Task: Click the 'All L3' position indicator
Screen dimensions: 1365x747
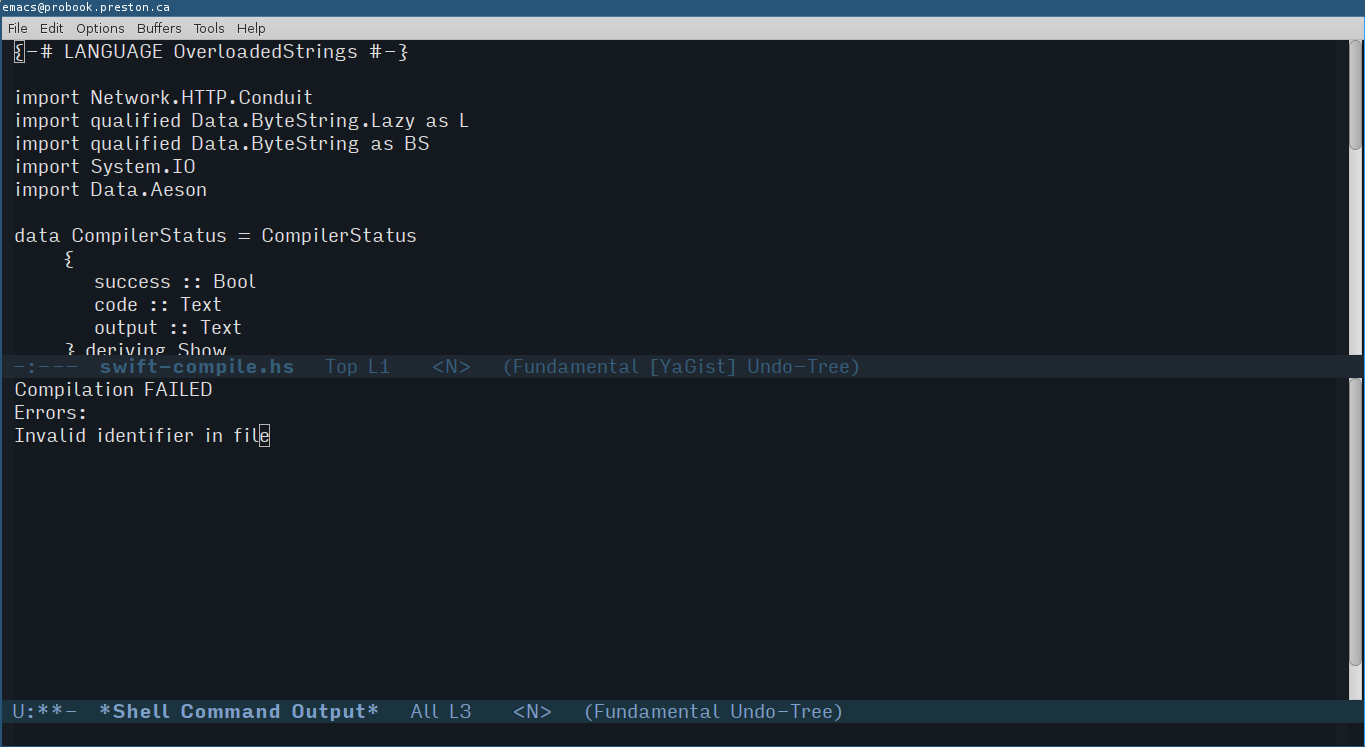Action: (440, 712)
